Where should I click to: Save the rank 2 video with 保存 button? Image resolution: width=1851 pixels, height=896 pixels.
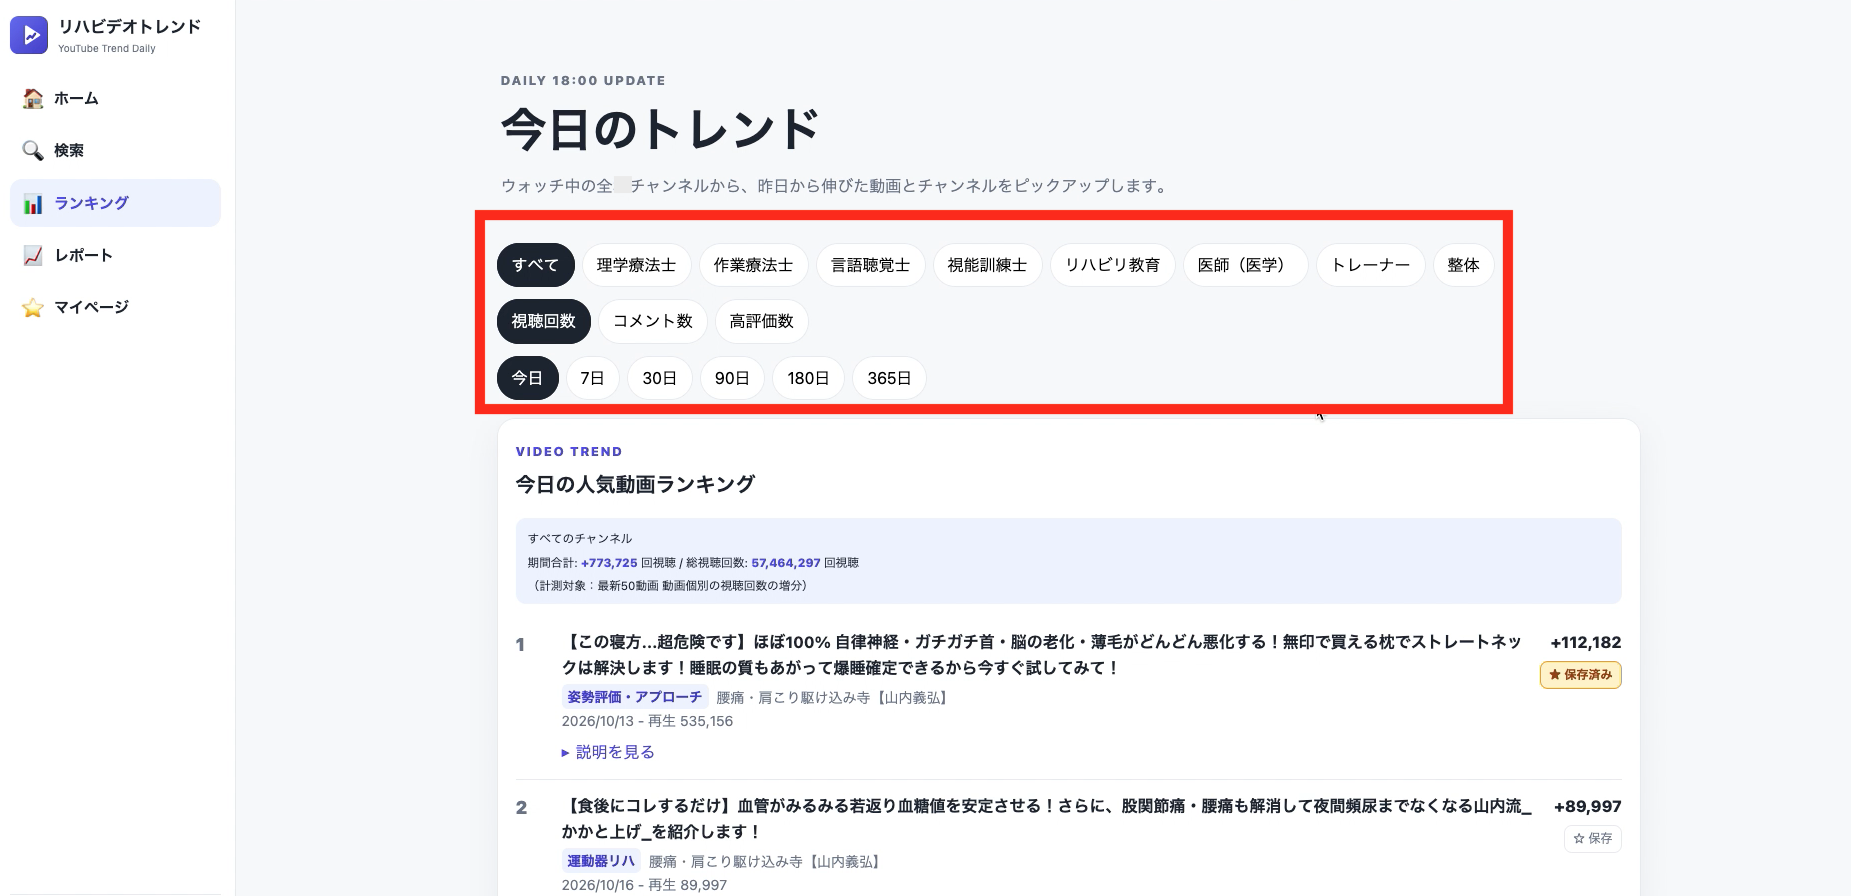click(x=1592, y=838)
